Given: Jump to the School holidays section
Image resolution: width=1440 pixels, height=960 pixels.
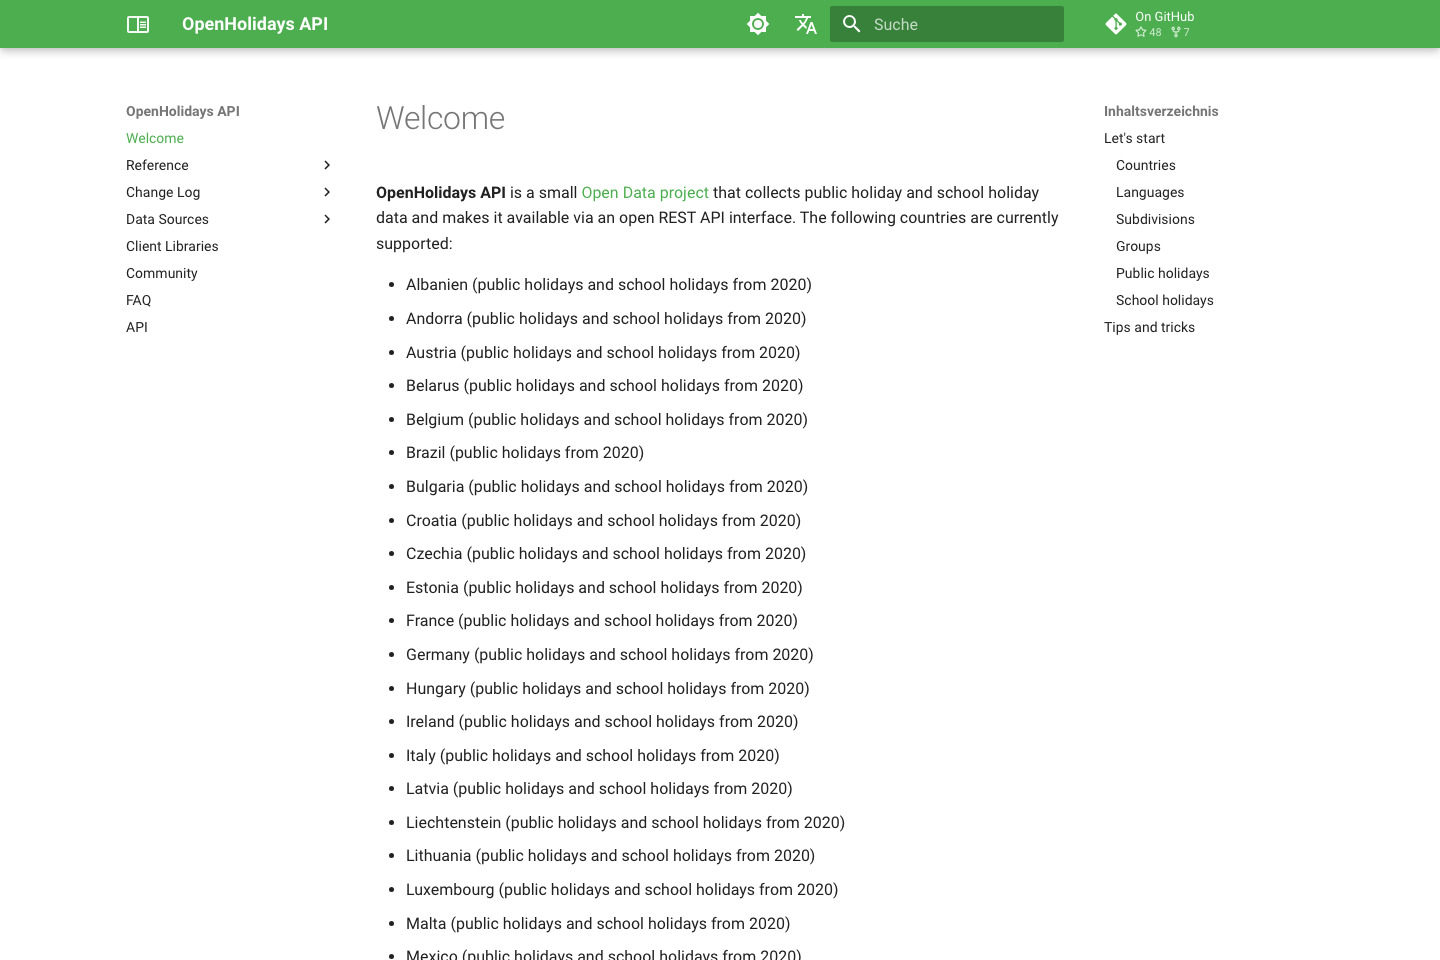Looking at the screenshot, I should tap(1165, 300).
